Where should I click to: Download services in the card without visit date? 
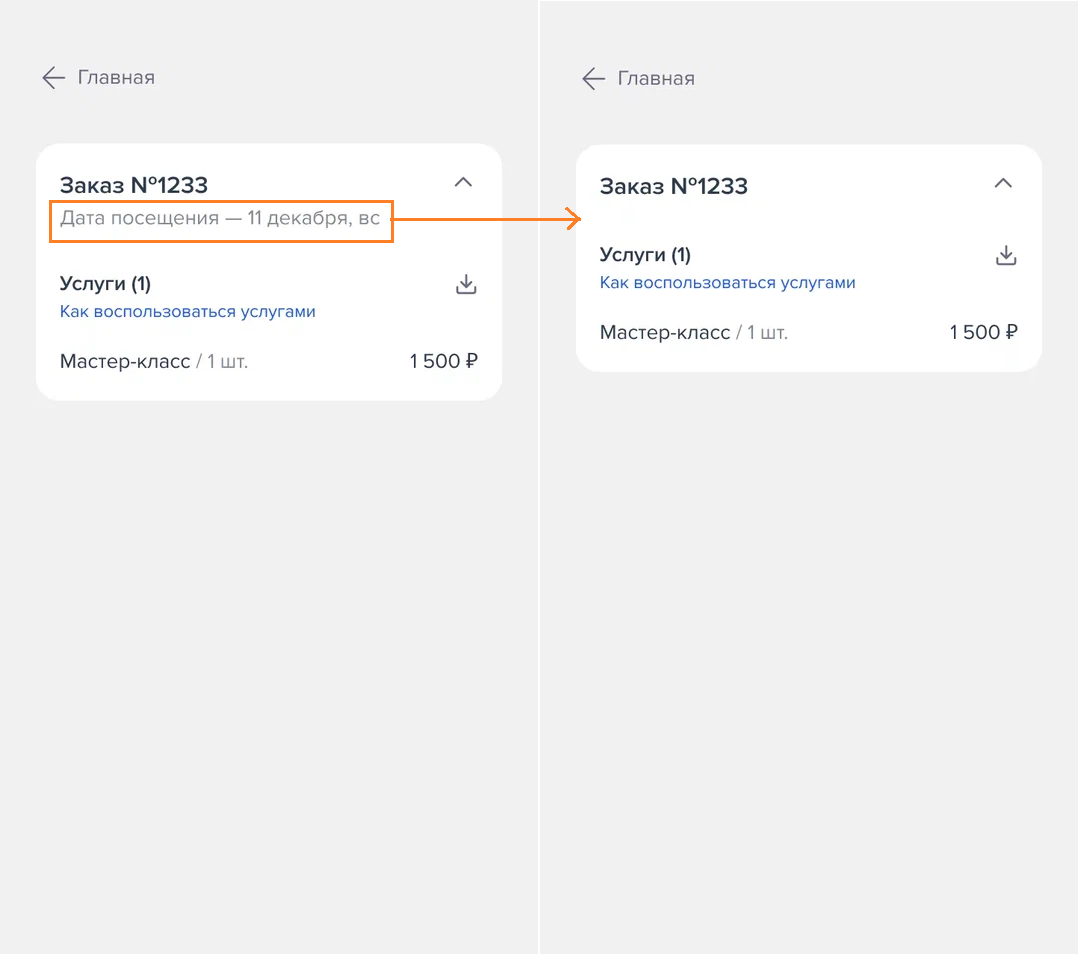pos(1006,255)
